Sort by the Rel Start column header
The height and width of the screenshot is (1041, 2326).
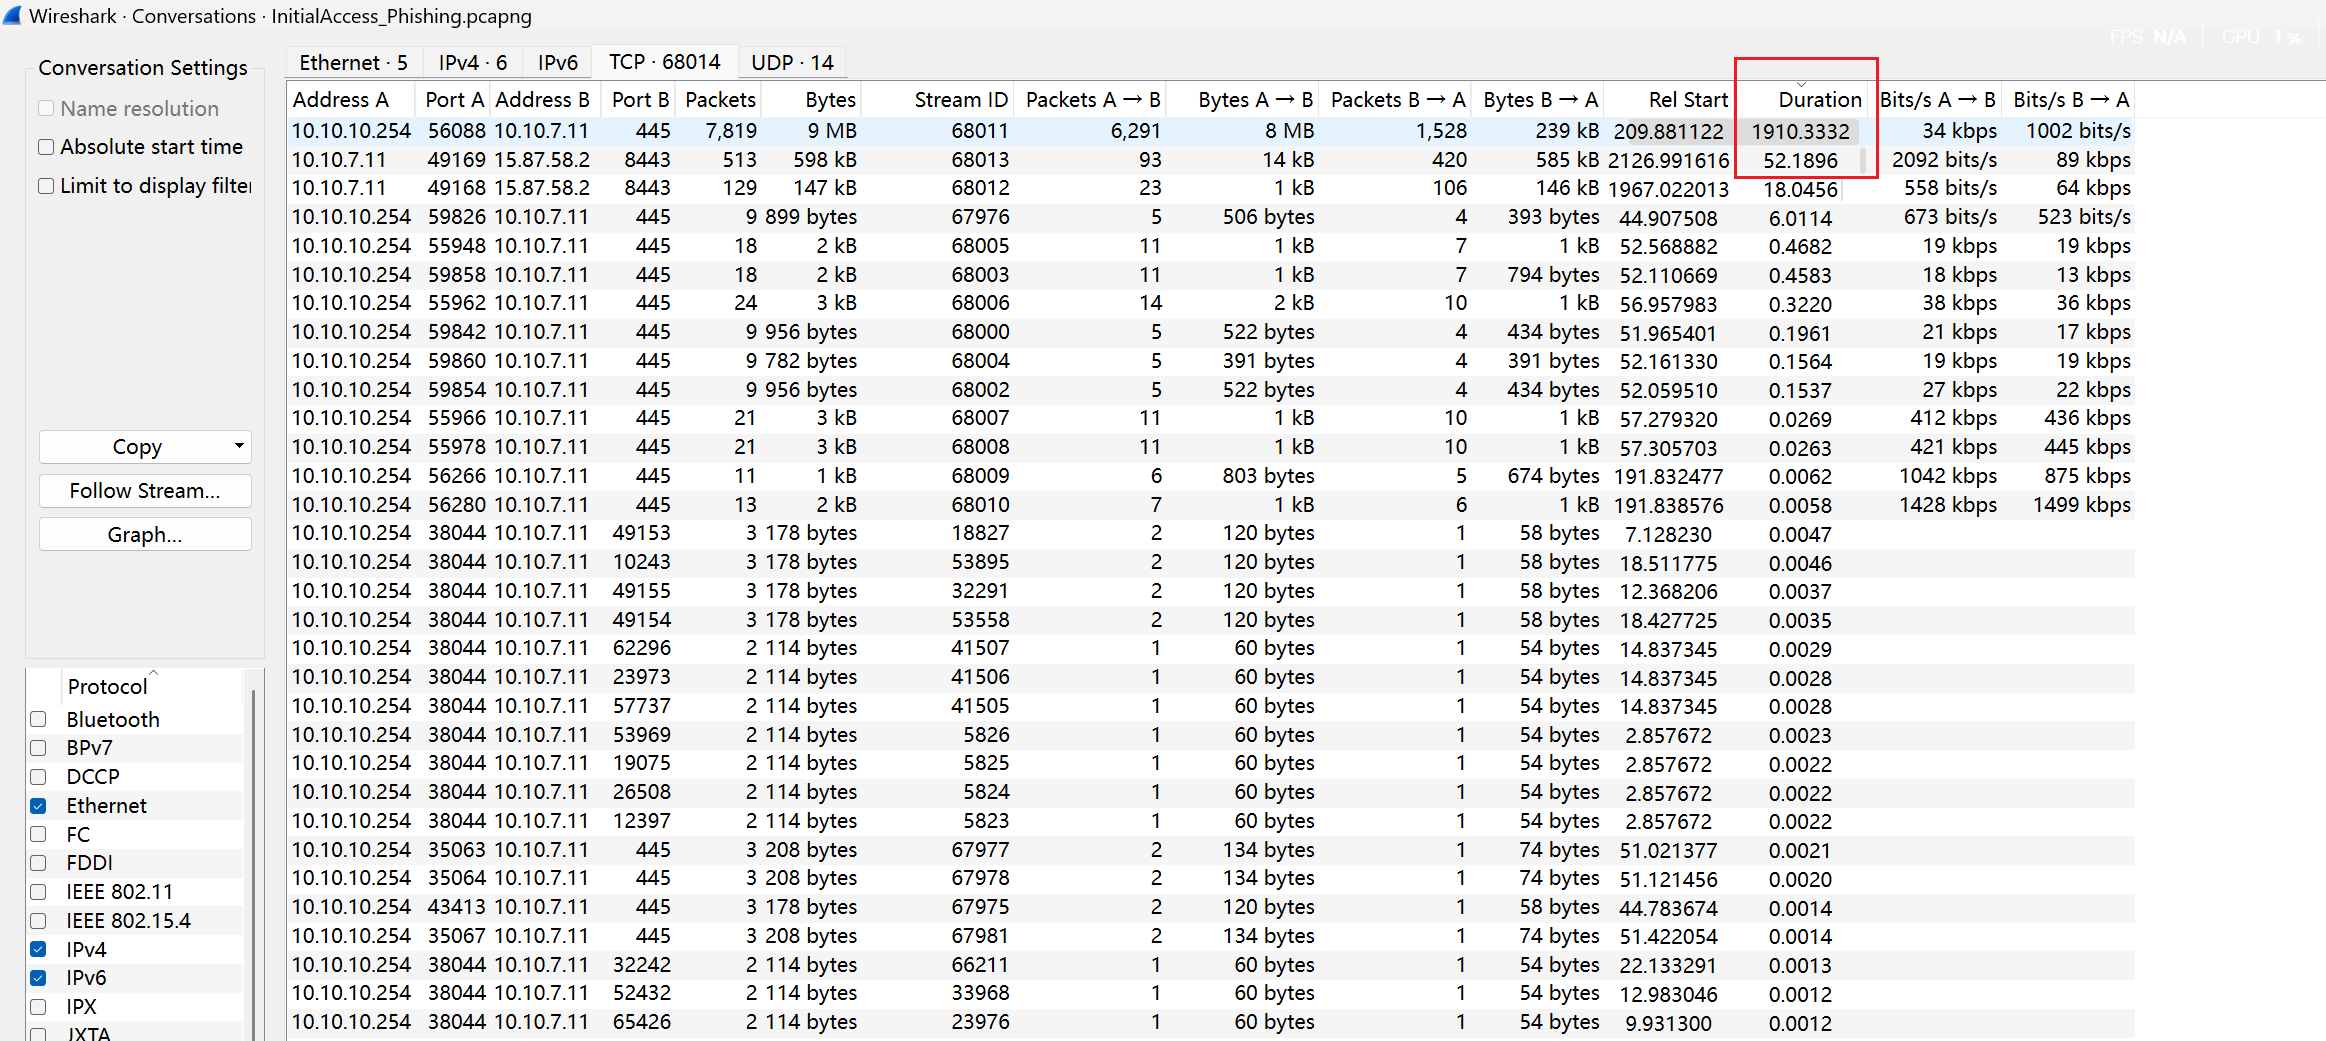1670,100
